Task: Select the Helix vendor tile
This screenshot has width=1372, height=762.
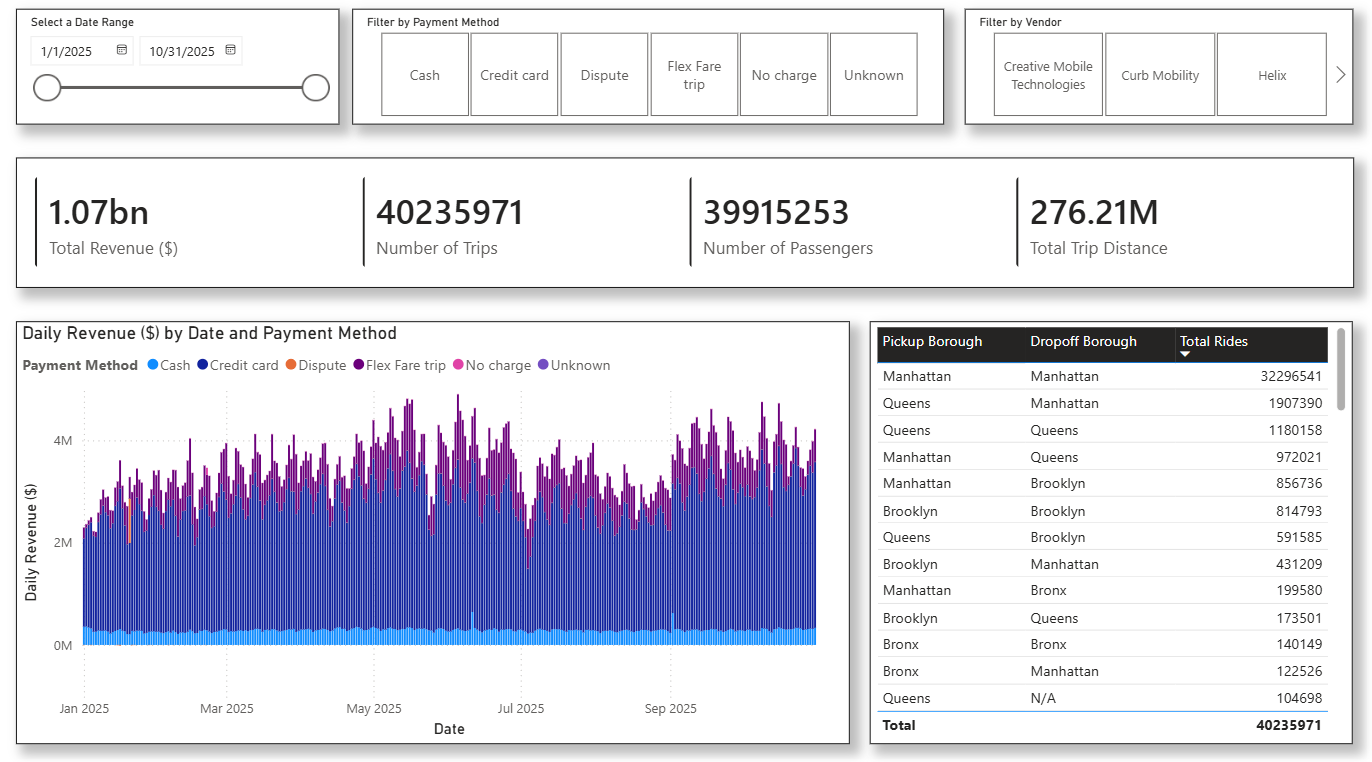Action: coord(1272,75)
